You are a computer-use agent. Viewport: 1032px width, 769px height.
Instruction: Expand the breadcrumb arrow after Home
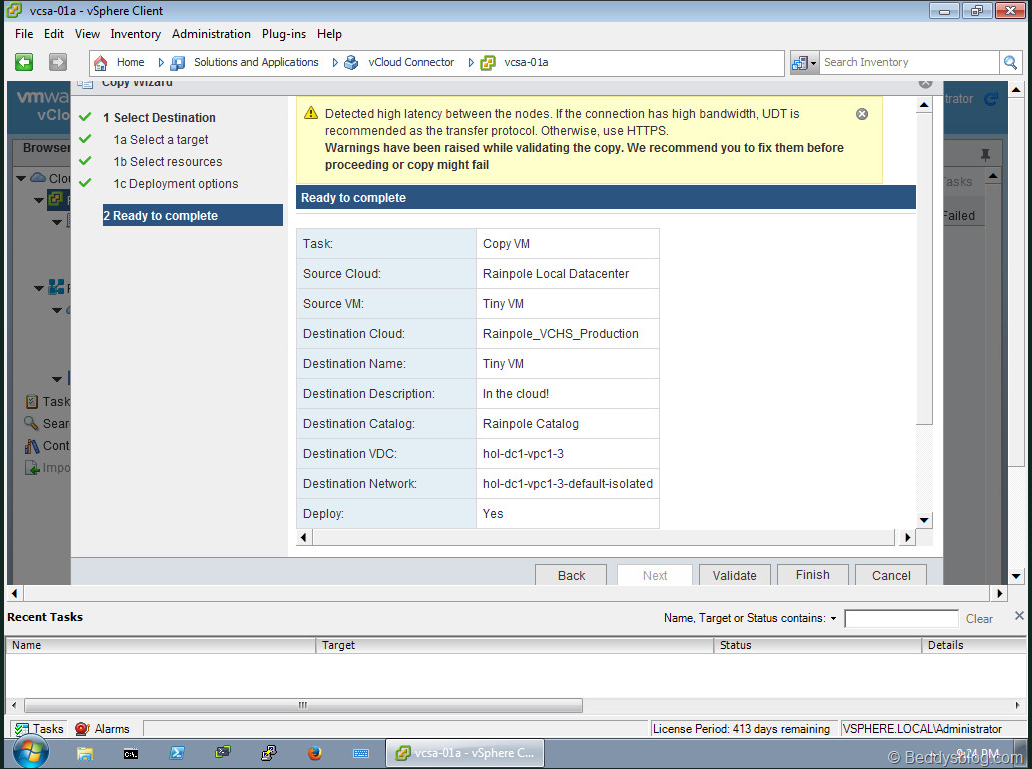(161, 63)
